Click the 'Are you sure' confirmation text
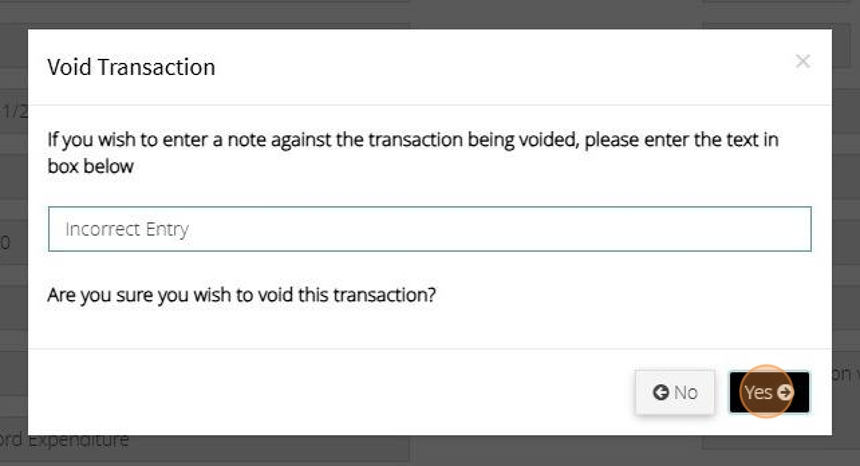The image size is (860, 466). [x=241, y=296]
